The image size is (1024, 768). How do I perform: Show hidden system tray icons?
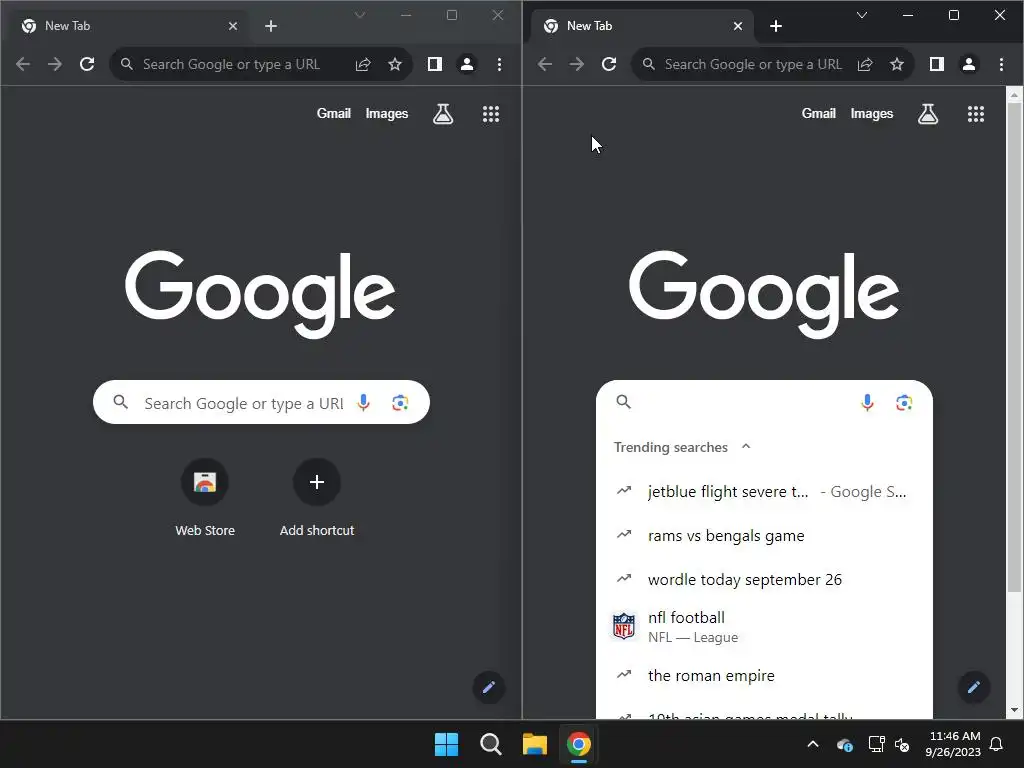tap(813, 744)
